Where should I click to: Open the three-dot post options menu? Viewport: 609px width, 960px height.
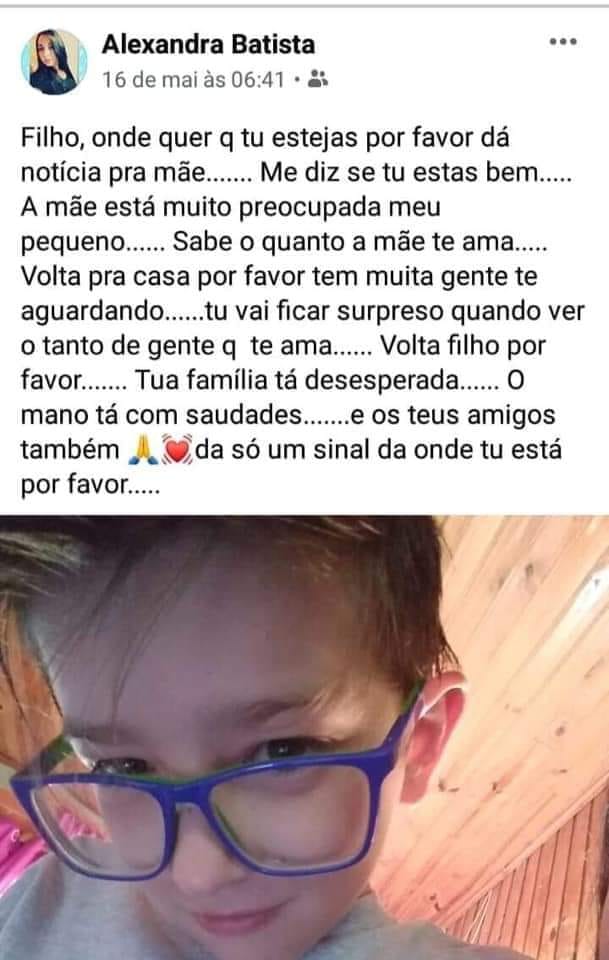[x=562, y=42]
